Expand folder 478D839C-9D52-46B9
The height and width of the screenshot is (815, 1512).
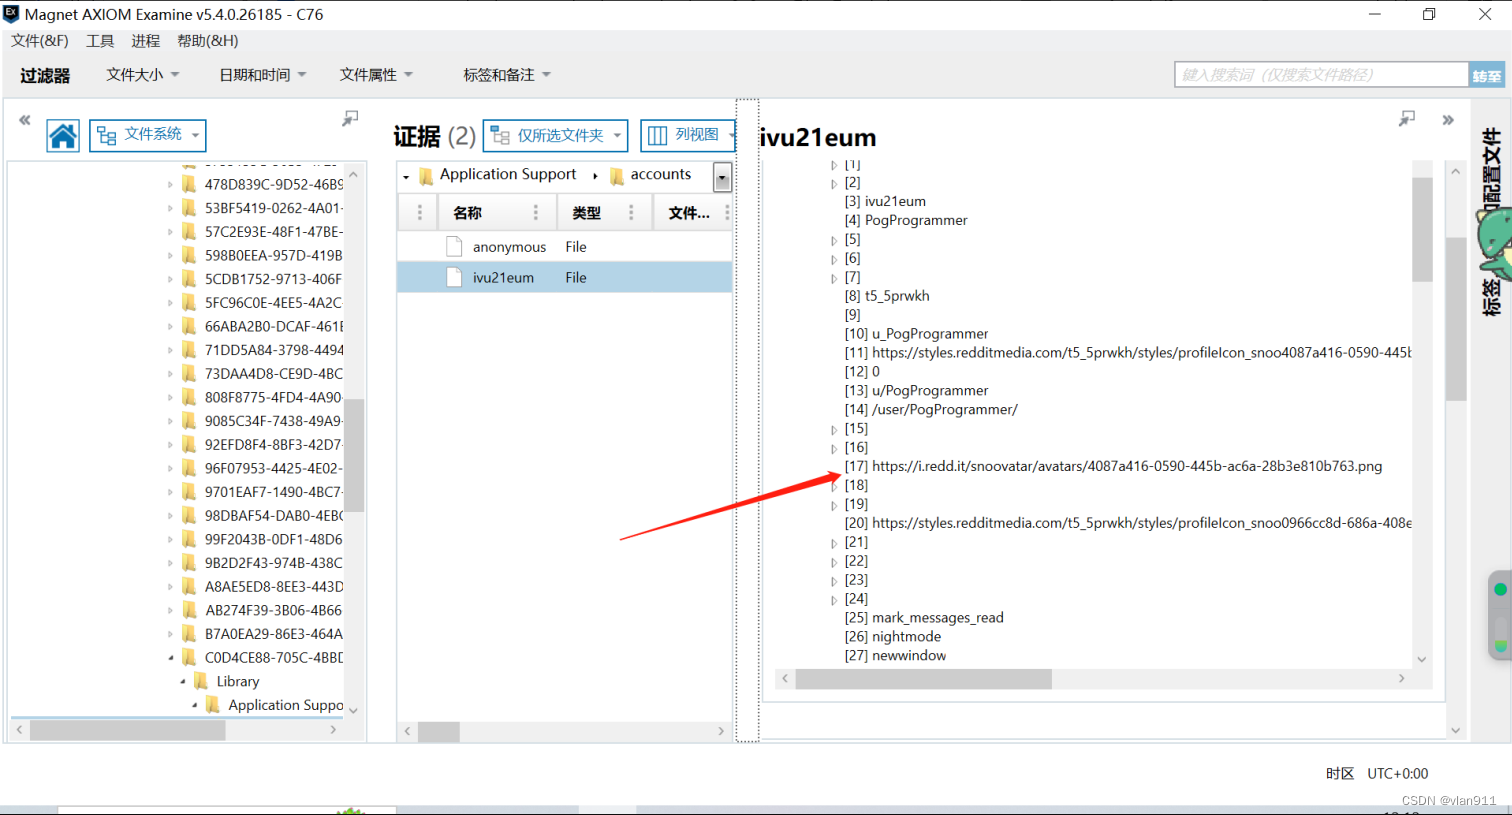pos(171,184)
